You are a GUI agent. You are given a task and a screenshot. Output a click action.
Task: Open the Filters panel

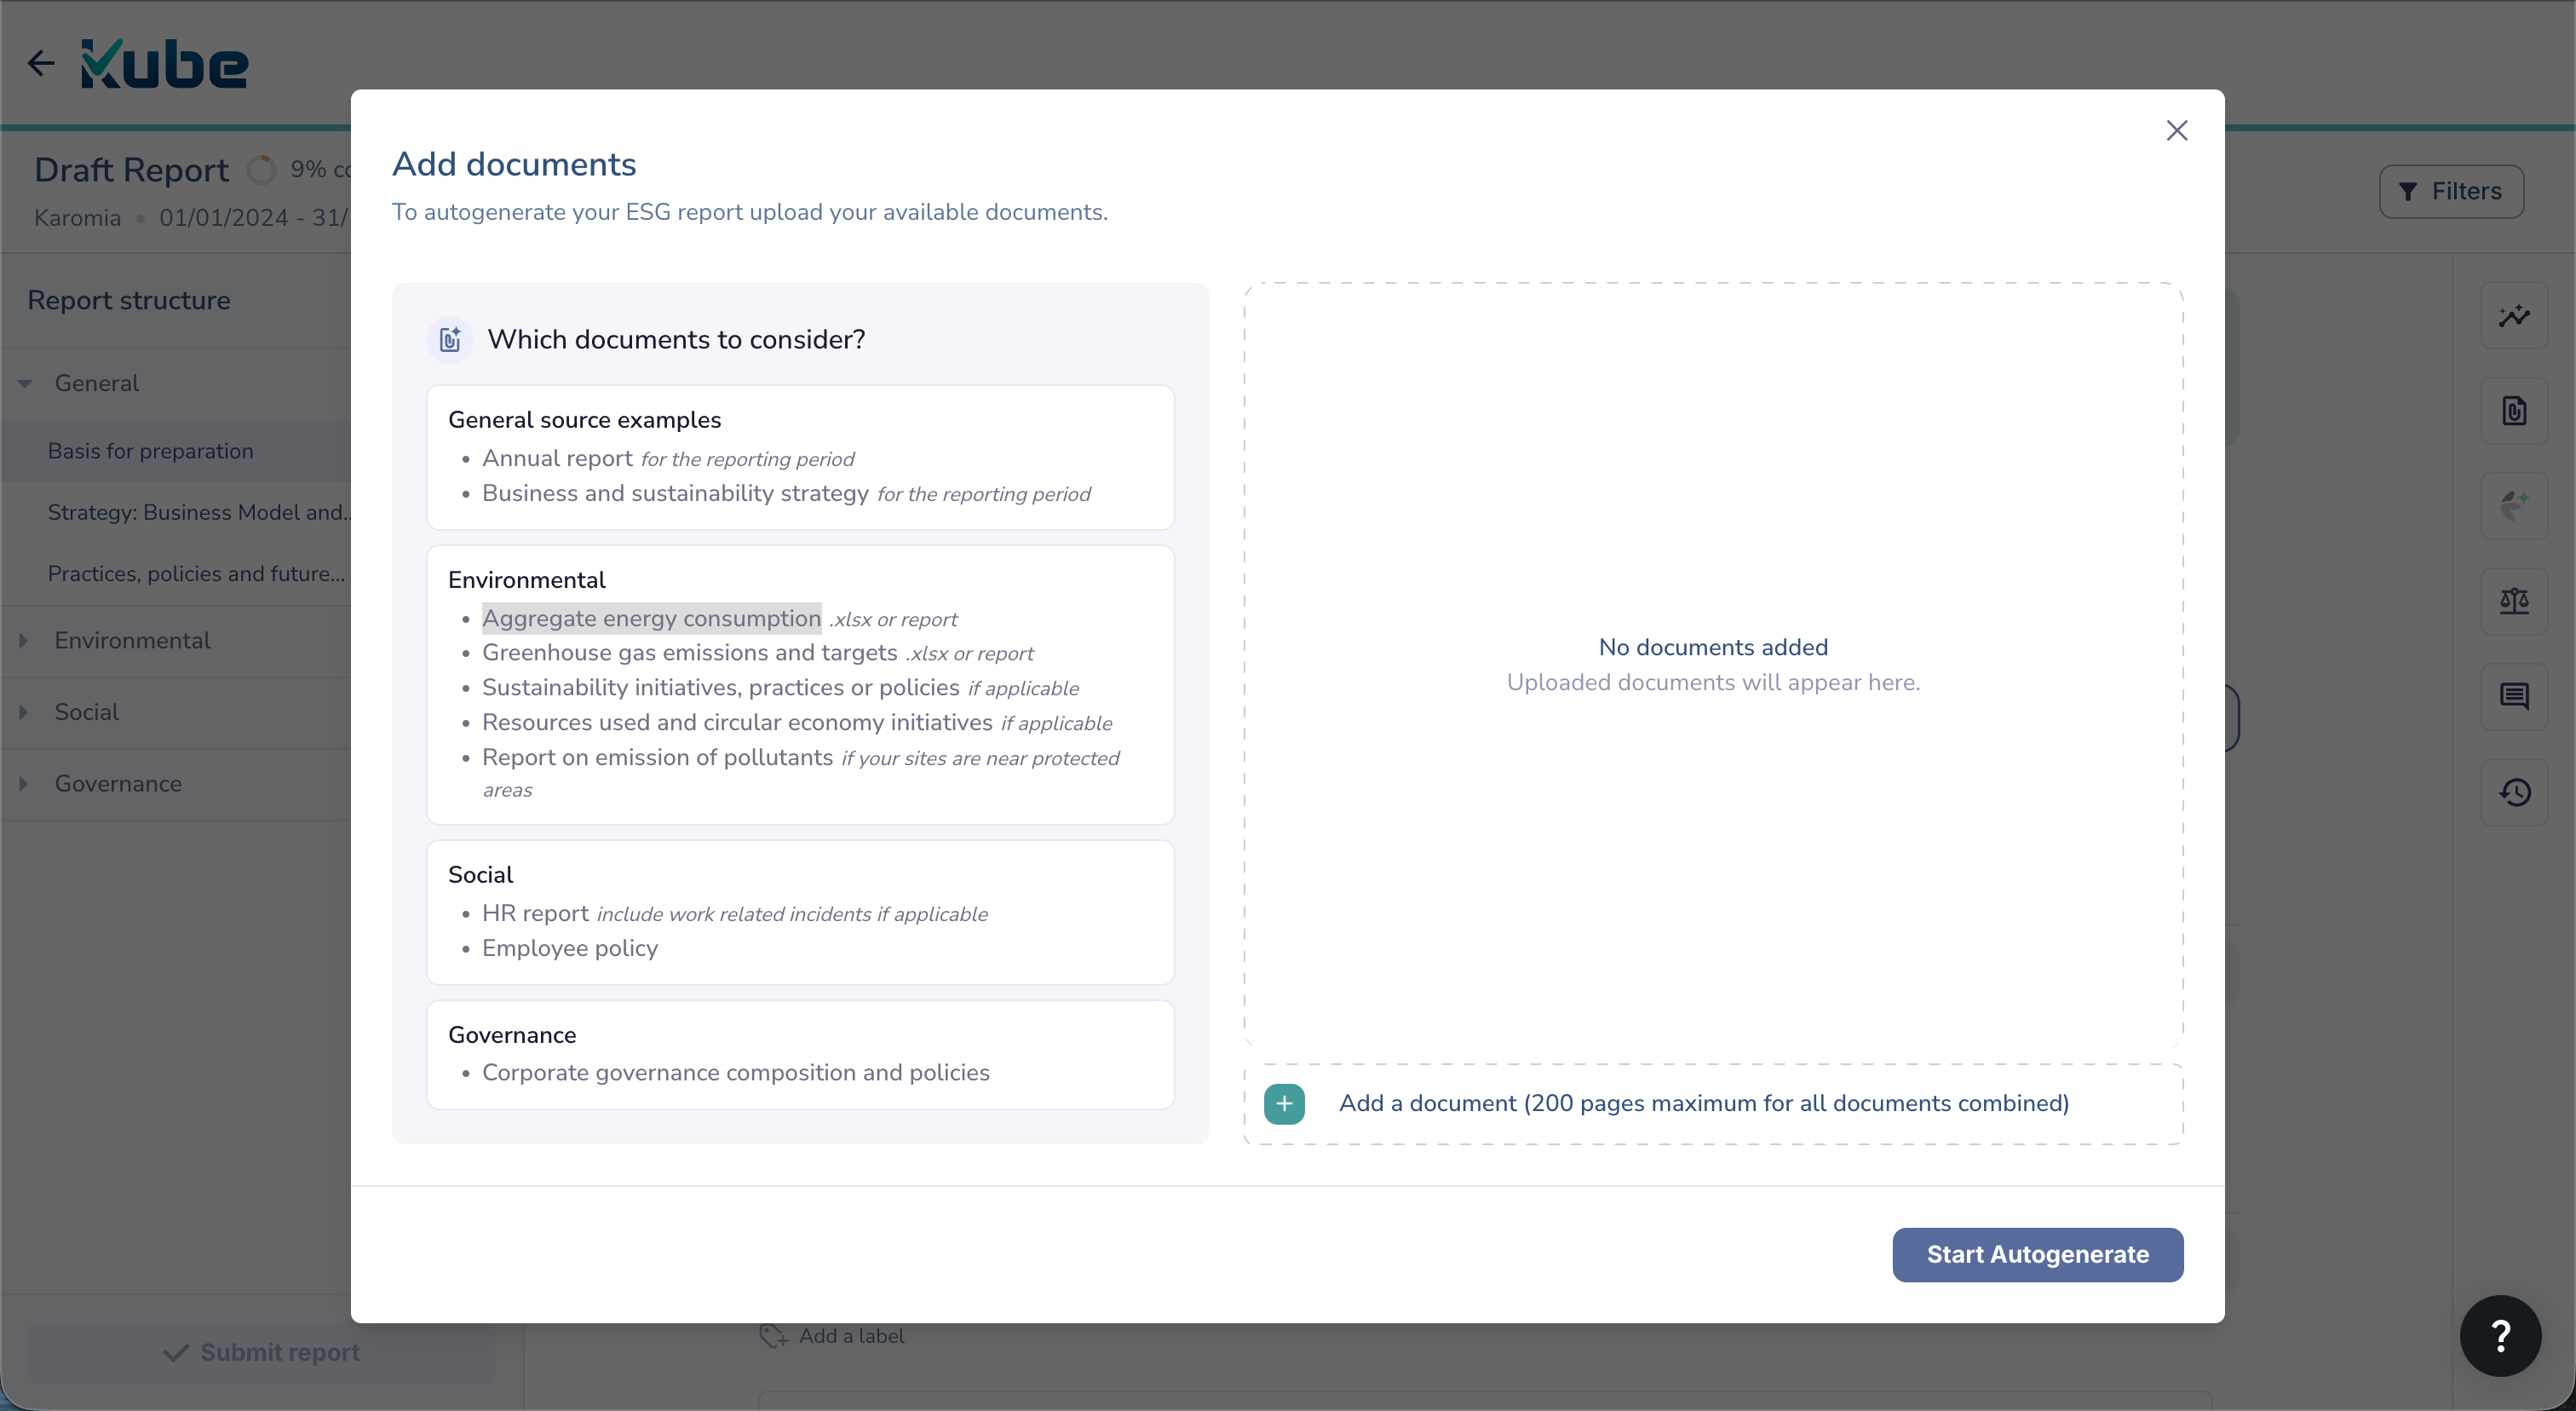(2452, 191)
